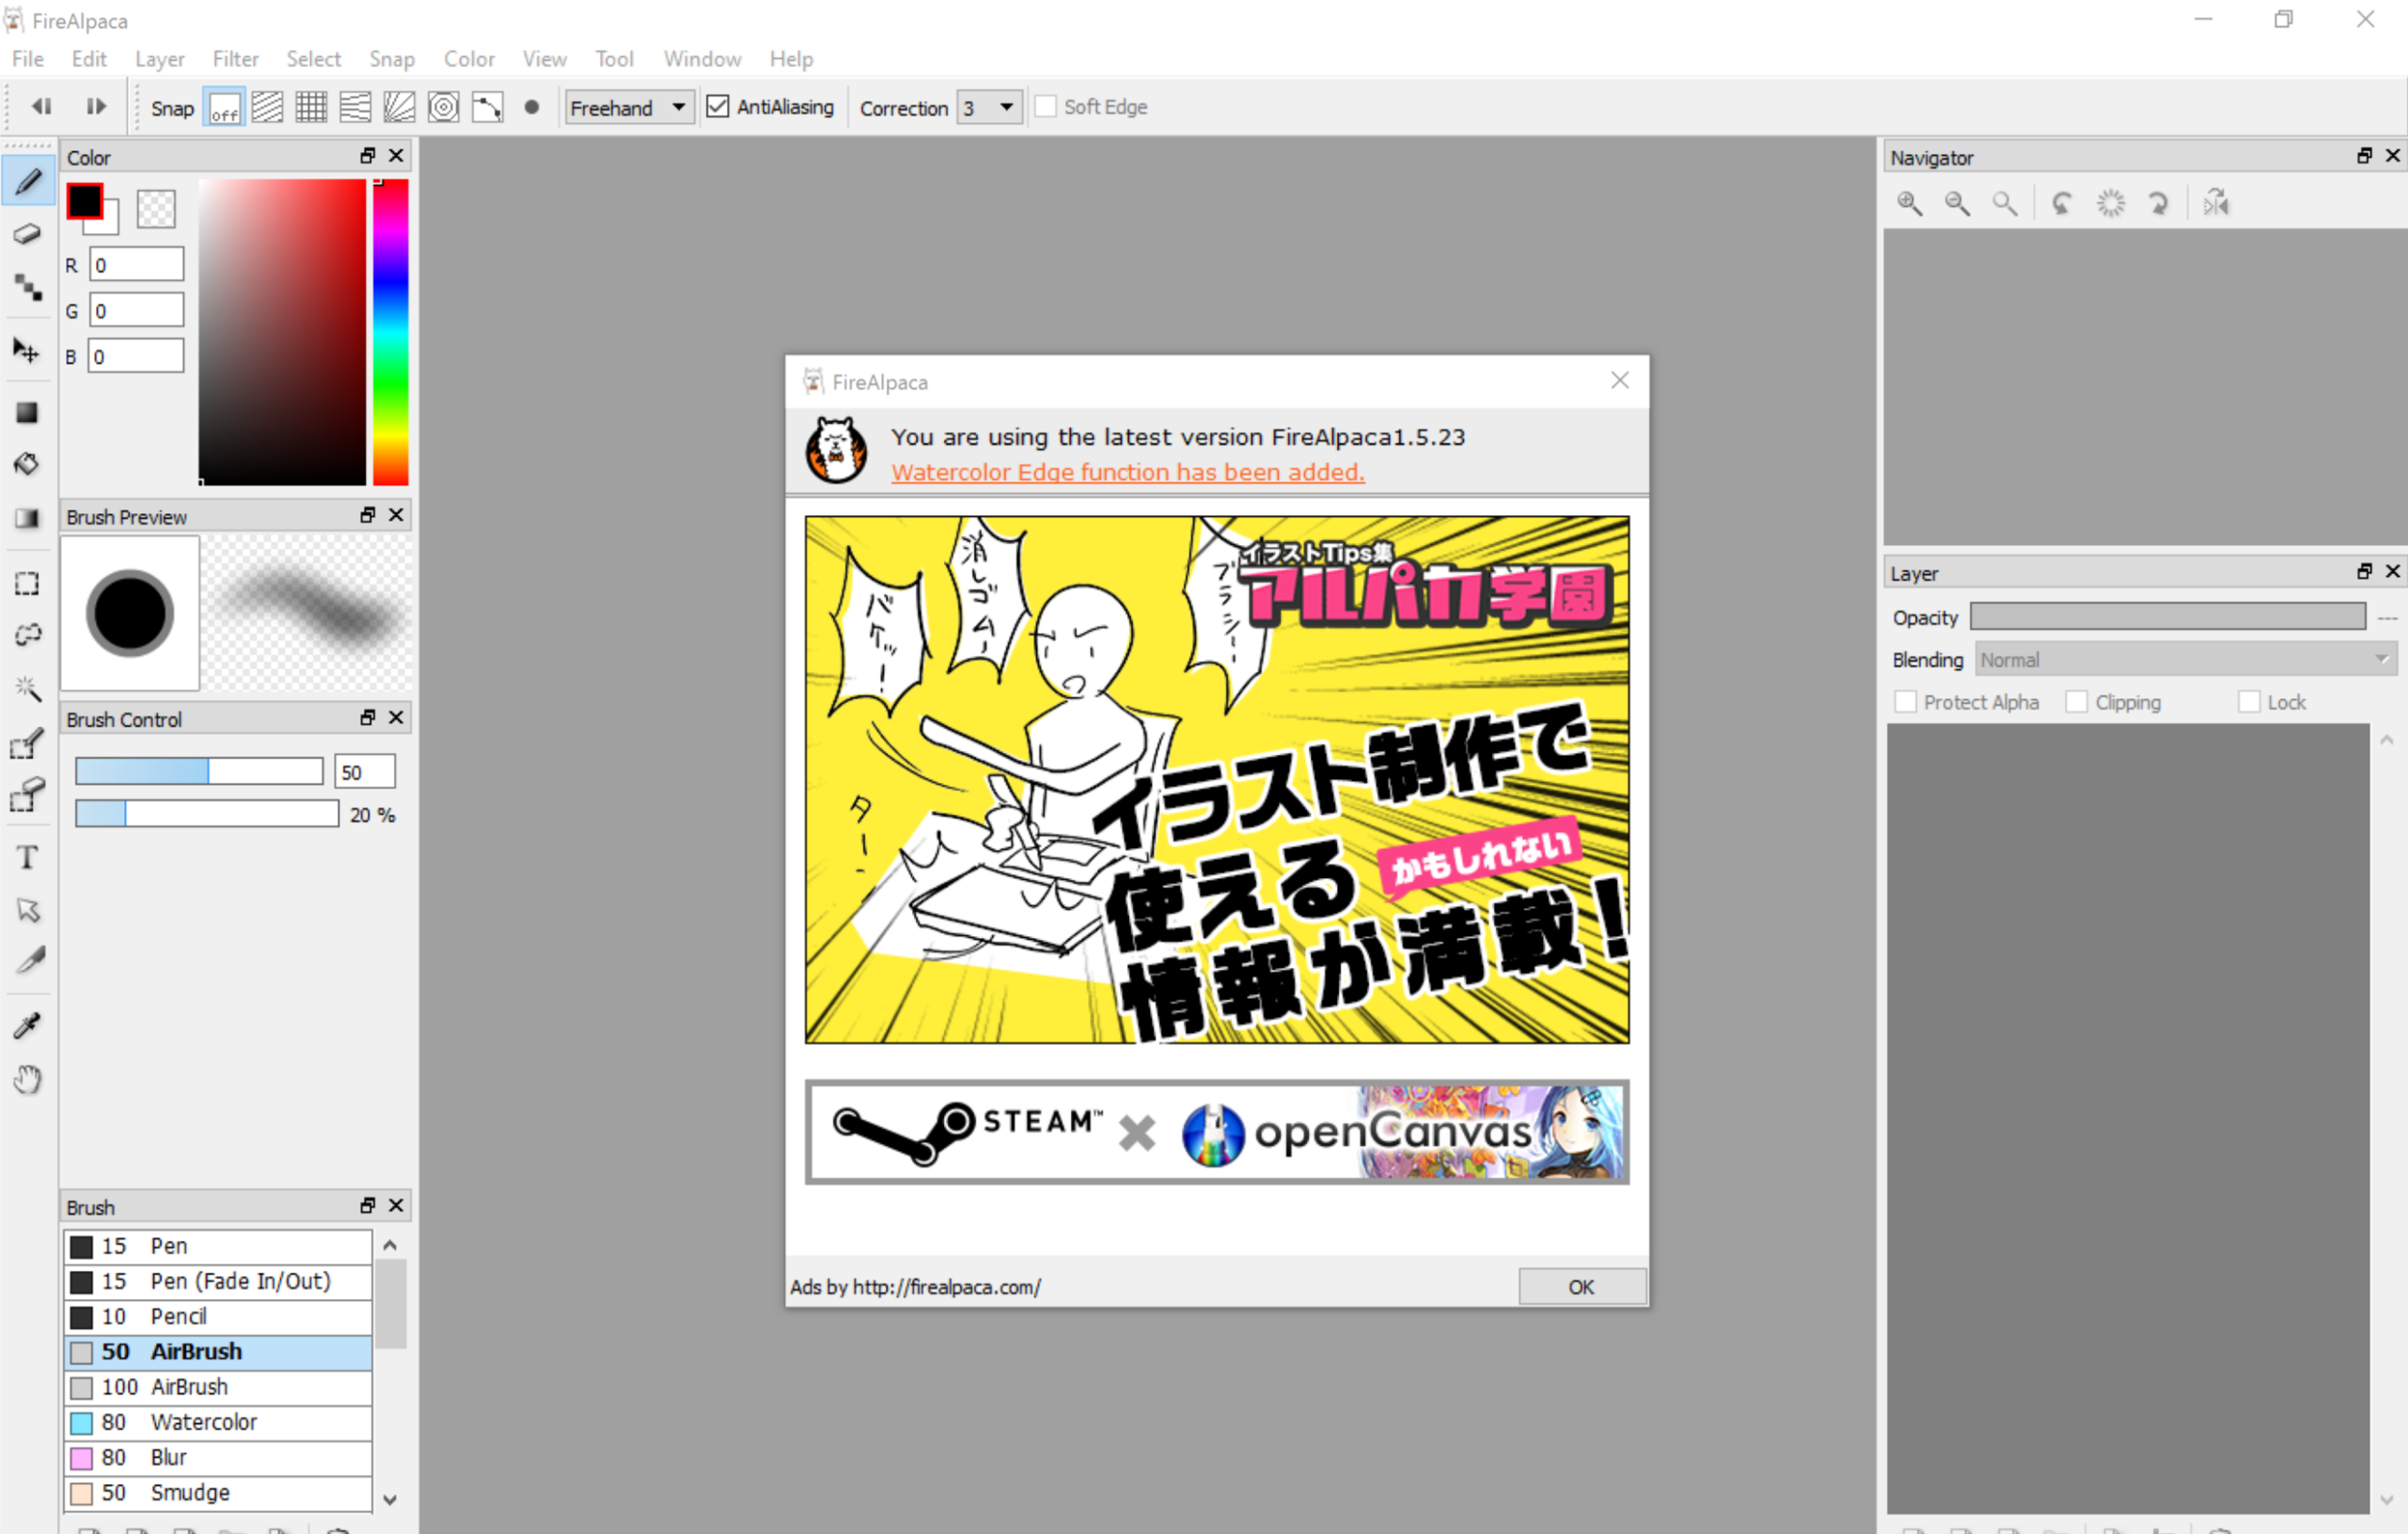
Task: Click the hue spectrum bar
Action: tap(391, 332)
